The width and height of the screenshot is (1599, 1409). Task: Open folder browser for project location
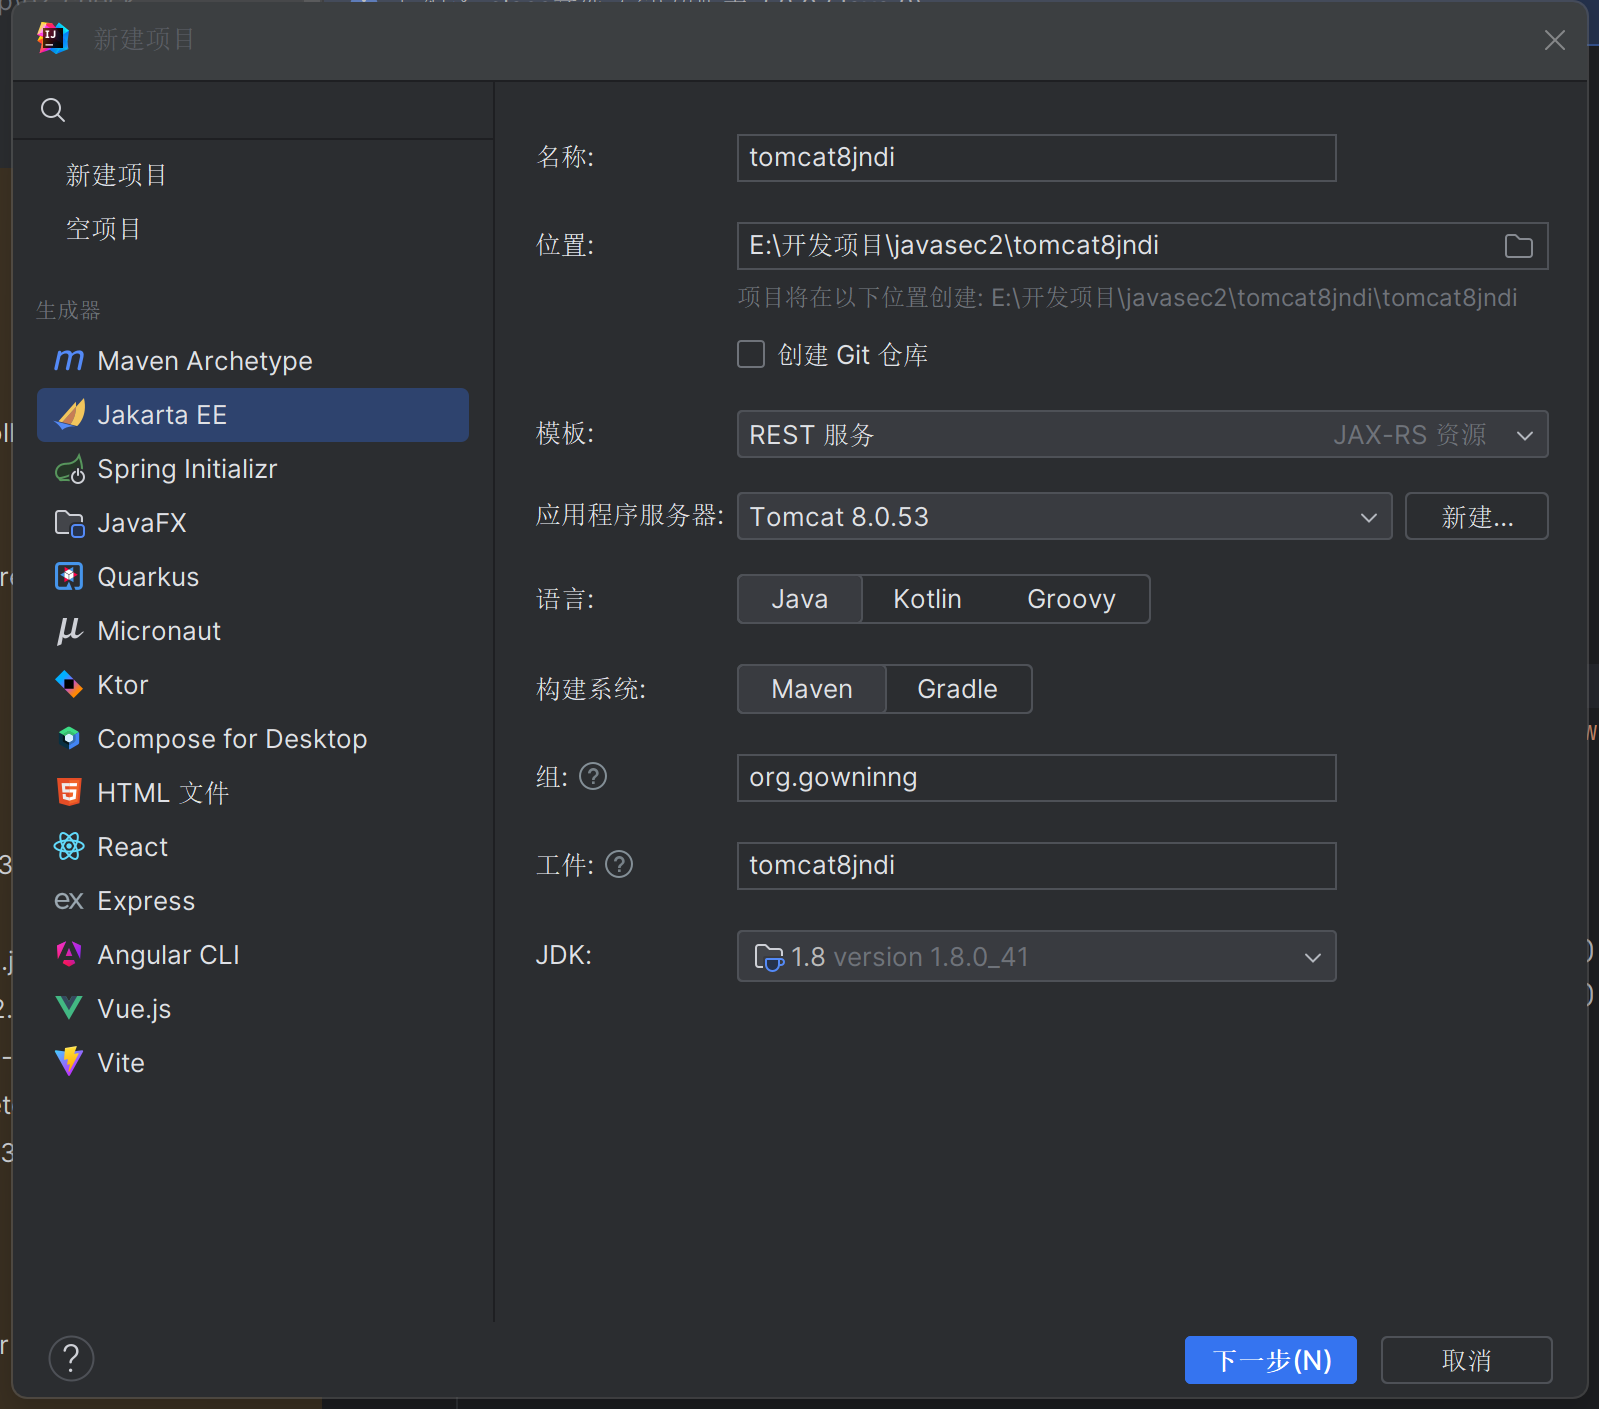tap(1518, 246)
